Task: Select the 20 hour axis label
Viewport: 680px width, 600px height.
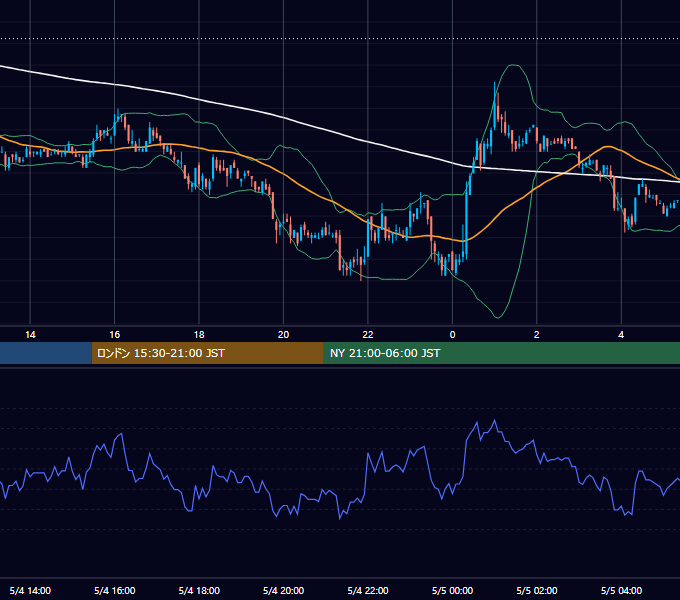Action: pyautogui.click(x=283, y=335)
